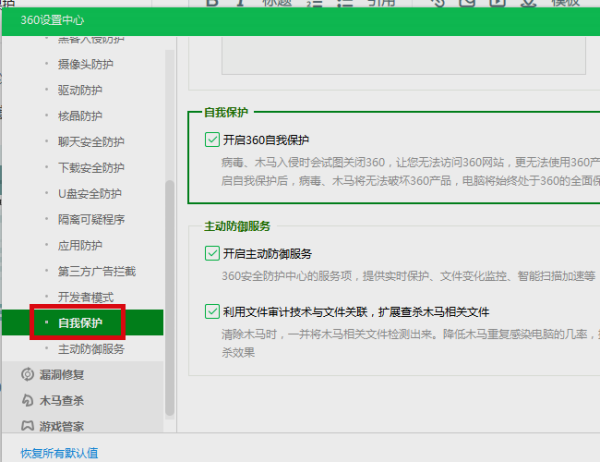Go to 聊天安全防护 settings
The height and width of the screenshot is (462, 600).
point(91,142)
